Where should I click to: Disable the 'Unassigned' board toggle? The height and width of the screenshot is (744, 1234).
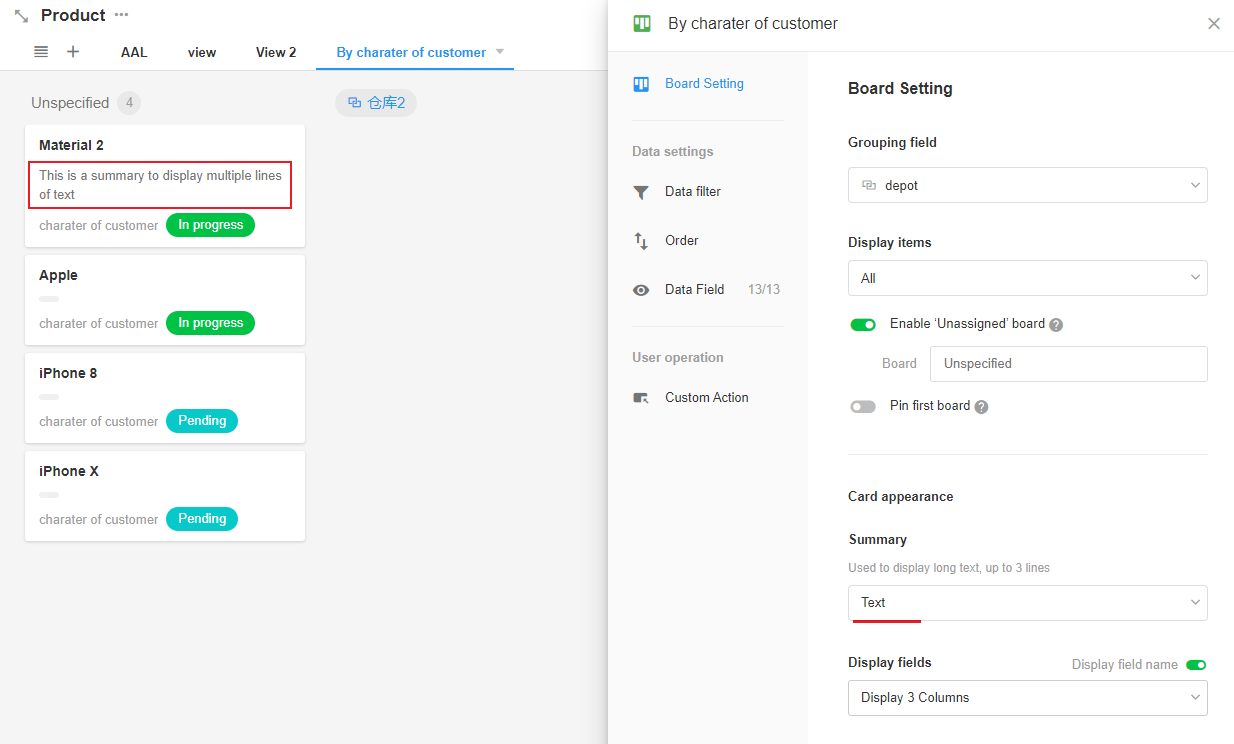click(862, 324)
